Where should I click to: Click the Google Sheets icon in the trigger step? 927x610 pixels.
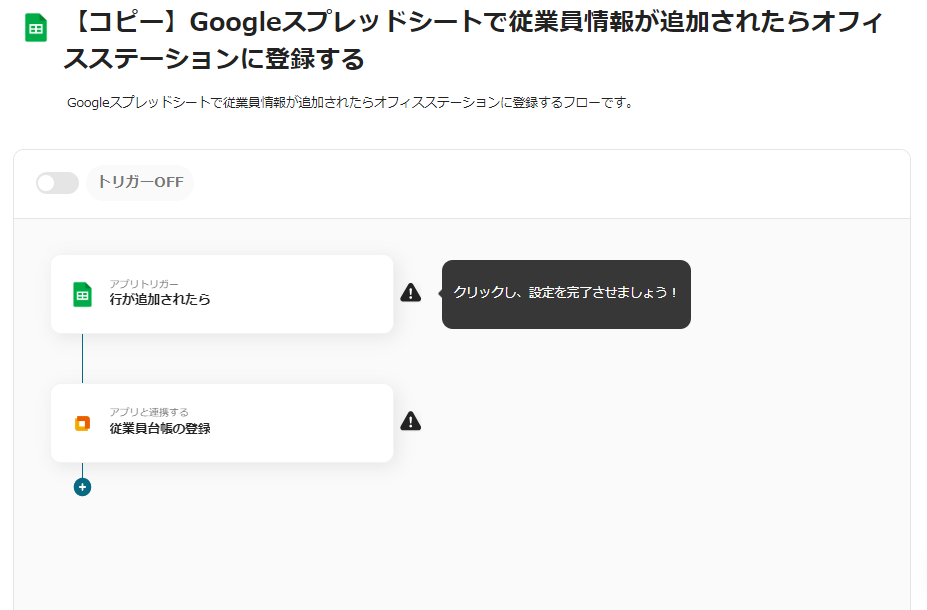(82, 294)
